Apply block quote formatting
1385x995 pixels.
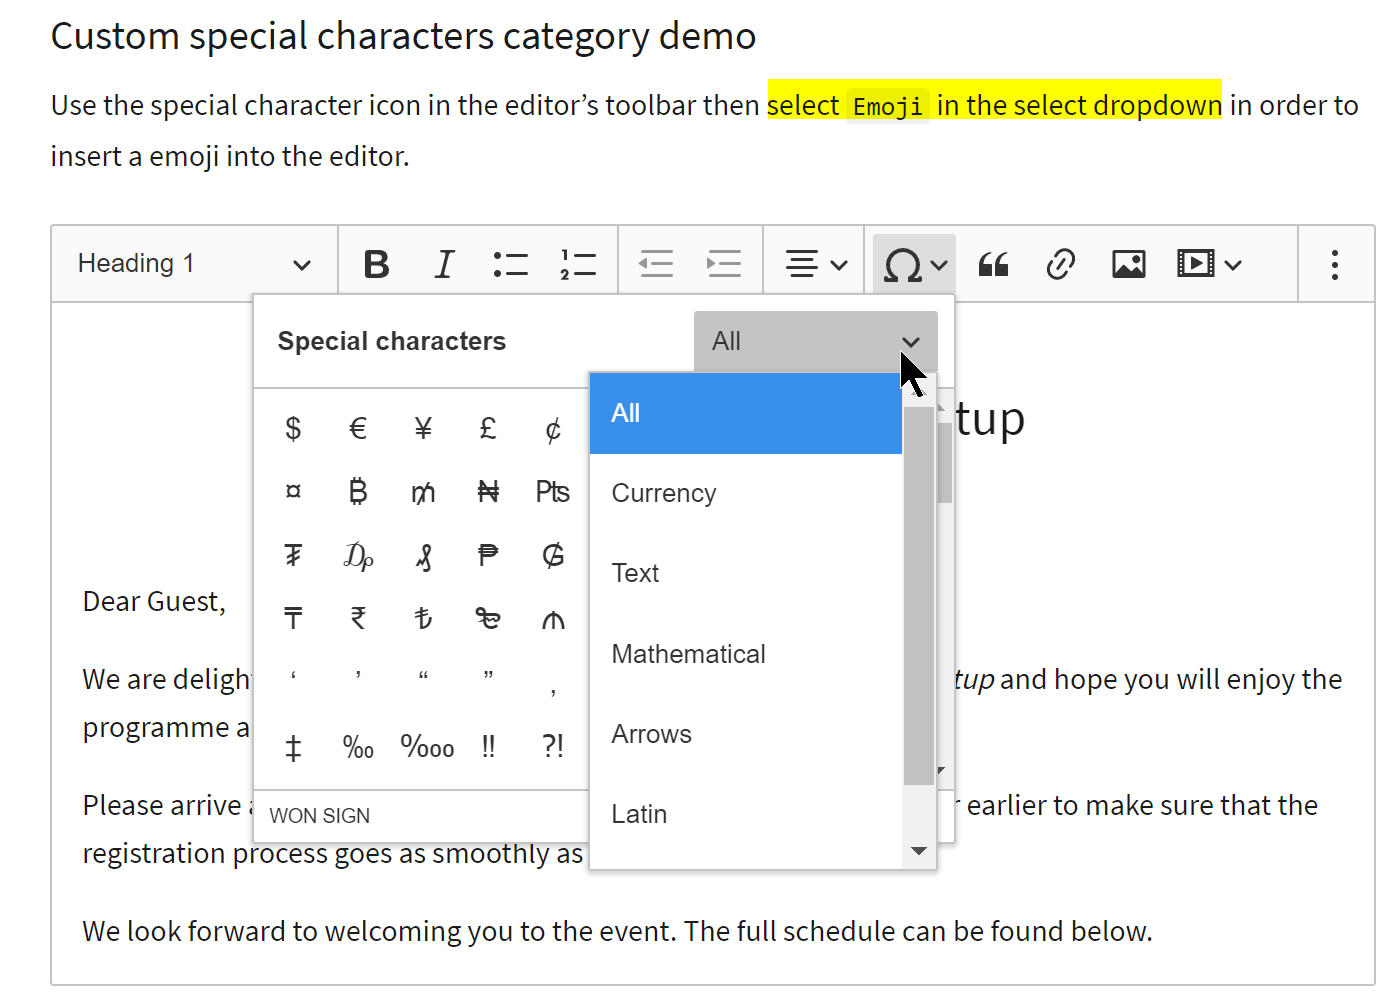[x=993, y=264]
